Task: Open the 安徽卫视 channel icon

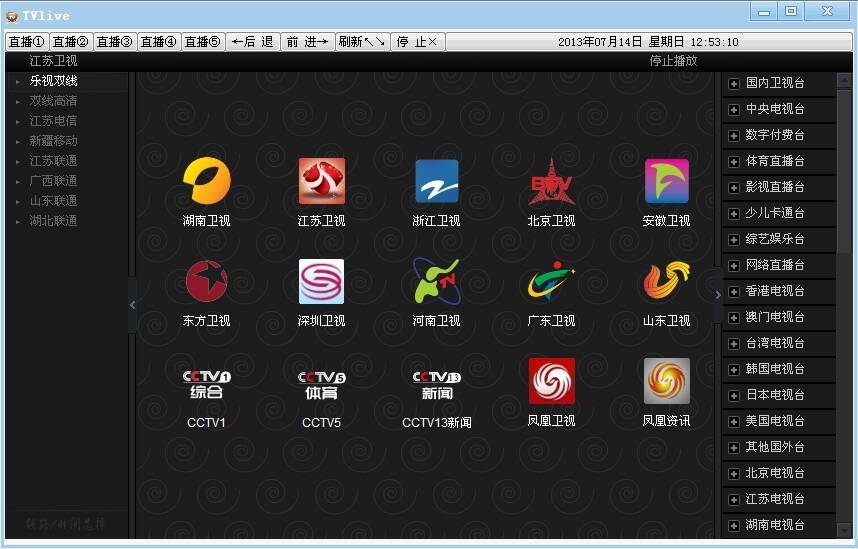Action: [x=666, y=181]
